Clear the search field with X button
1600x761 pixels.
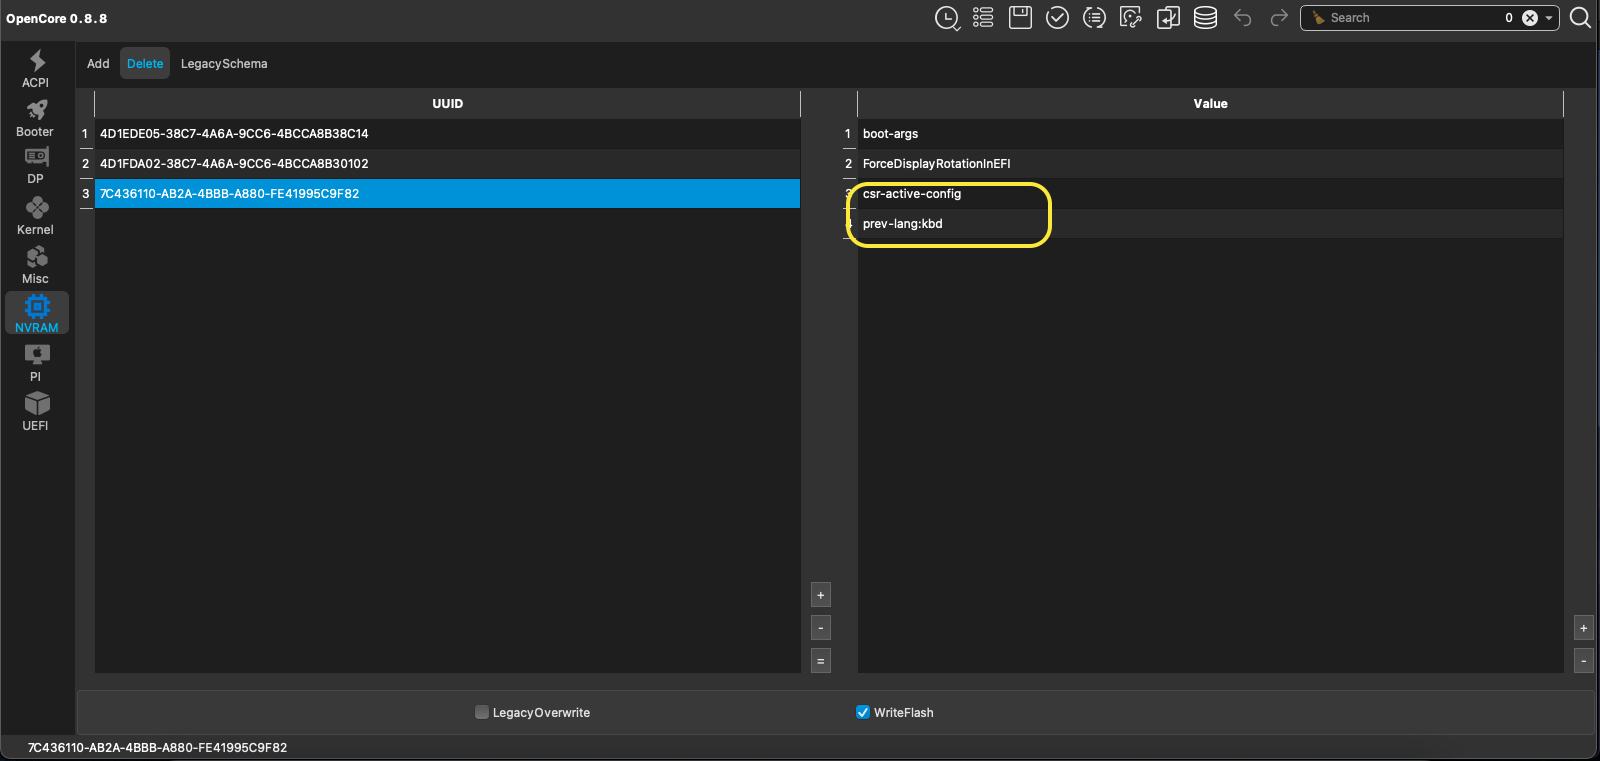[x=1529, y=18]
